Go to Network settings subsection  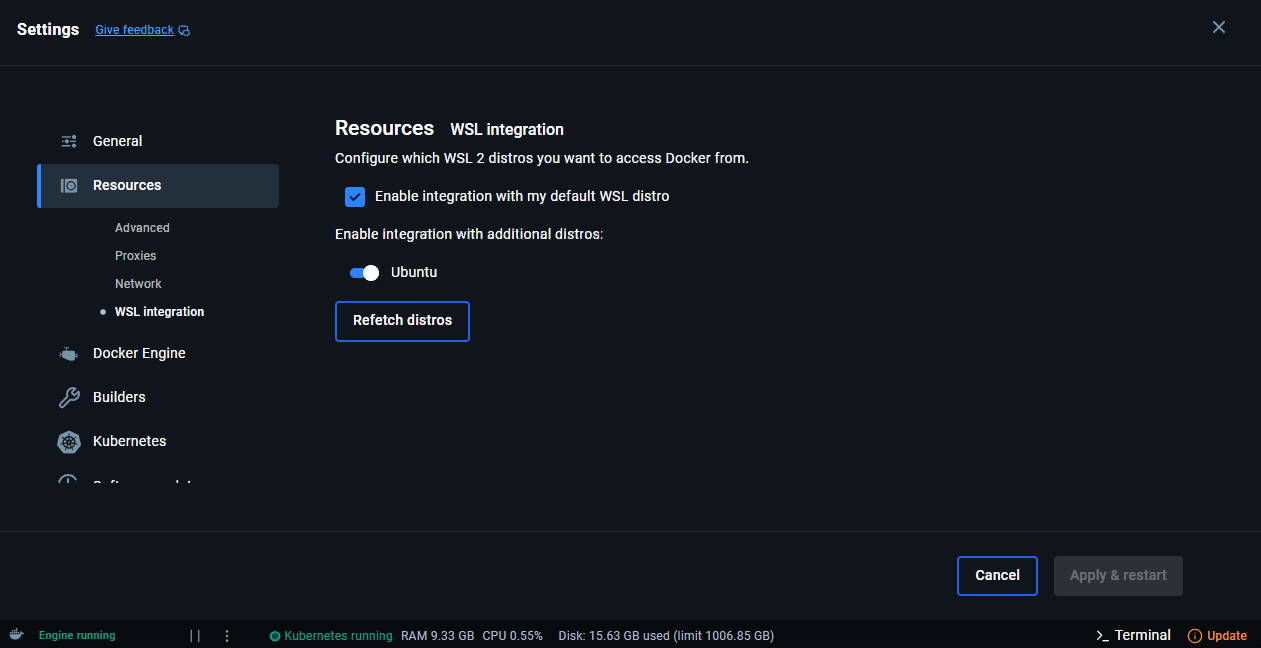138,284
